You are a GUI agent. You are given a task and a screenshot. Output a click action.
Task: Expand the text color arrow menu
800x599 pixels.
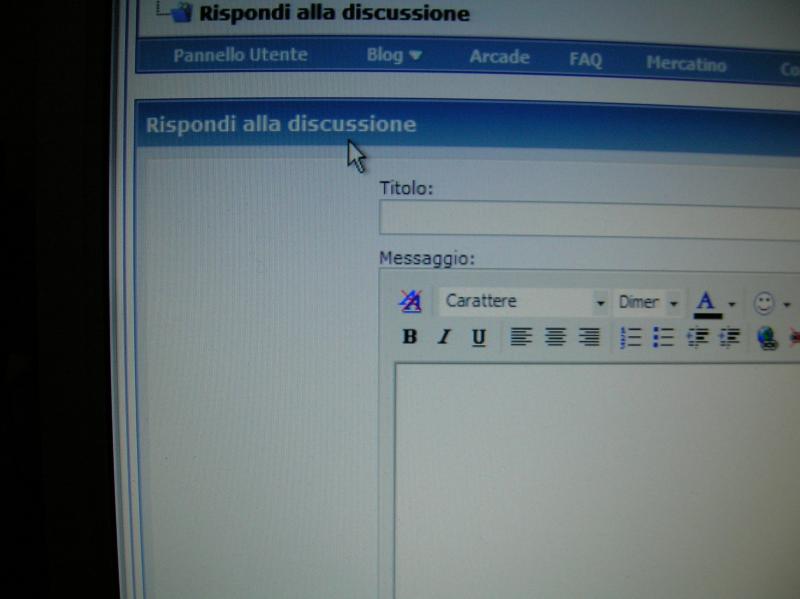[732, 304]
